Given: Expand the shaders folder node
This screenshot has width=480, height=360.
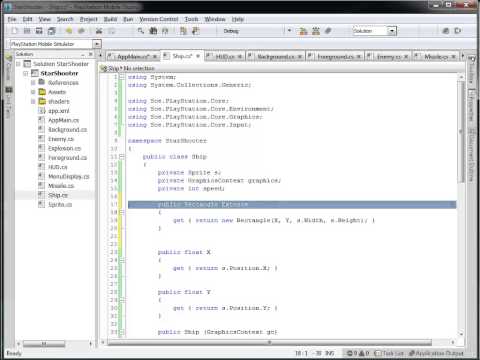Looking at the screenshot, I should (x=33, y=101).
